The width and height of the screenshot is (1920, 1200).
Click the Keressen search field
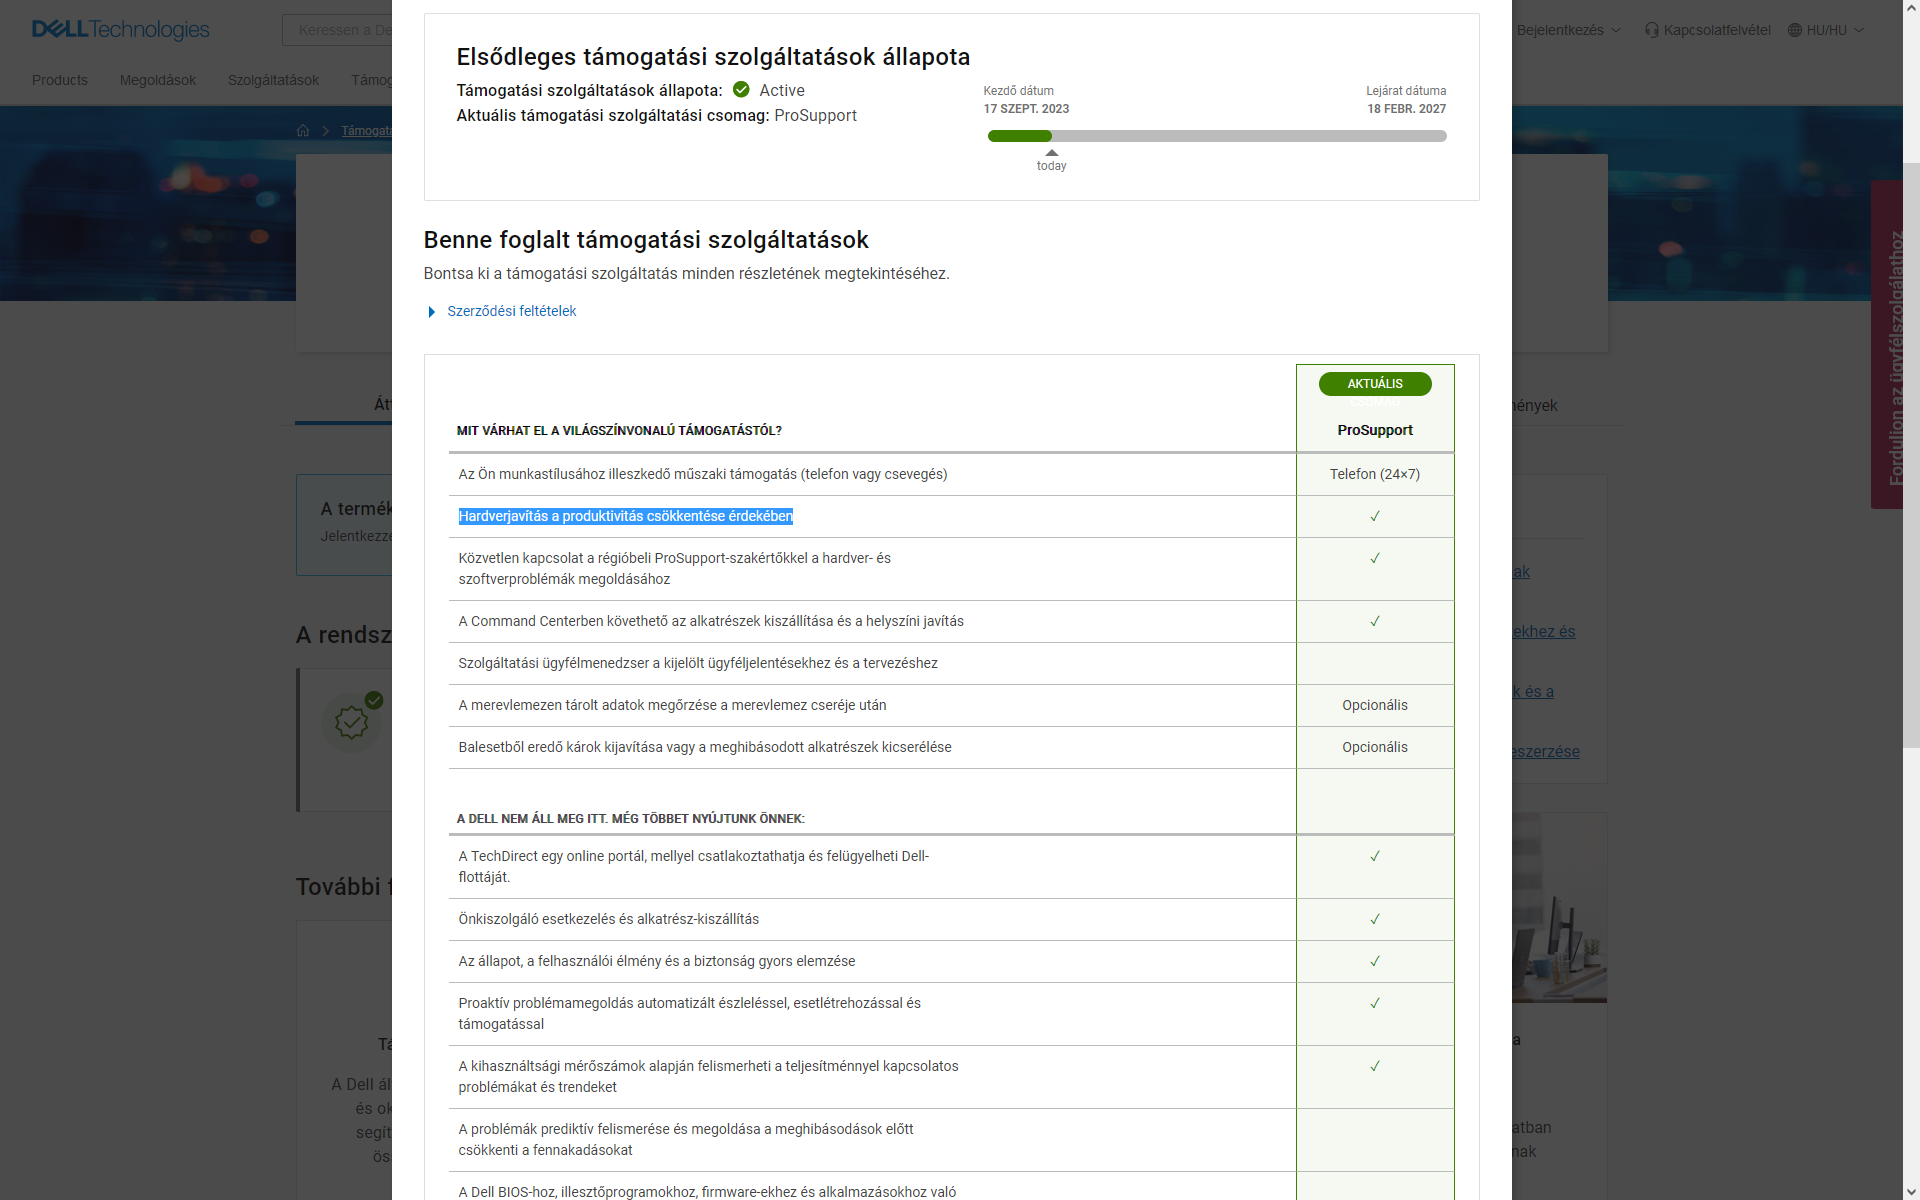(x=337, y=30)
